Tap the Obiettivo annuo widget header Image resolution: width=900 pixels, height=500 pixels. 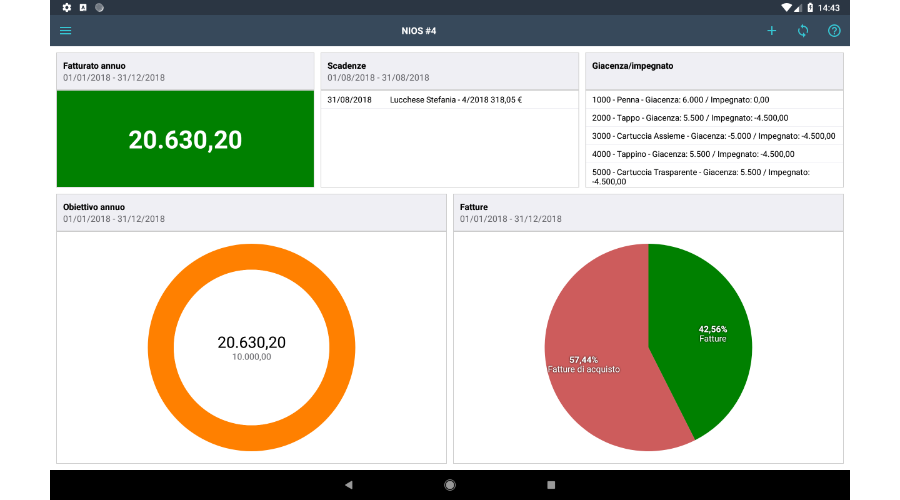pyautogui.click(x=250, y=212)
